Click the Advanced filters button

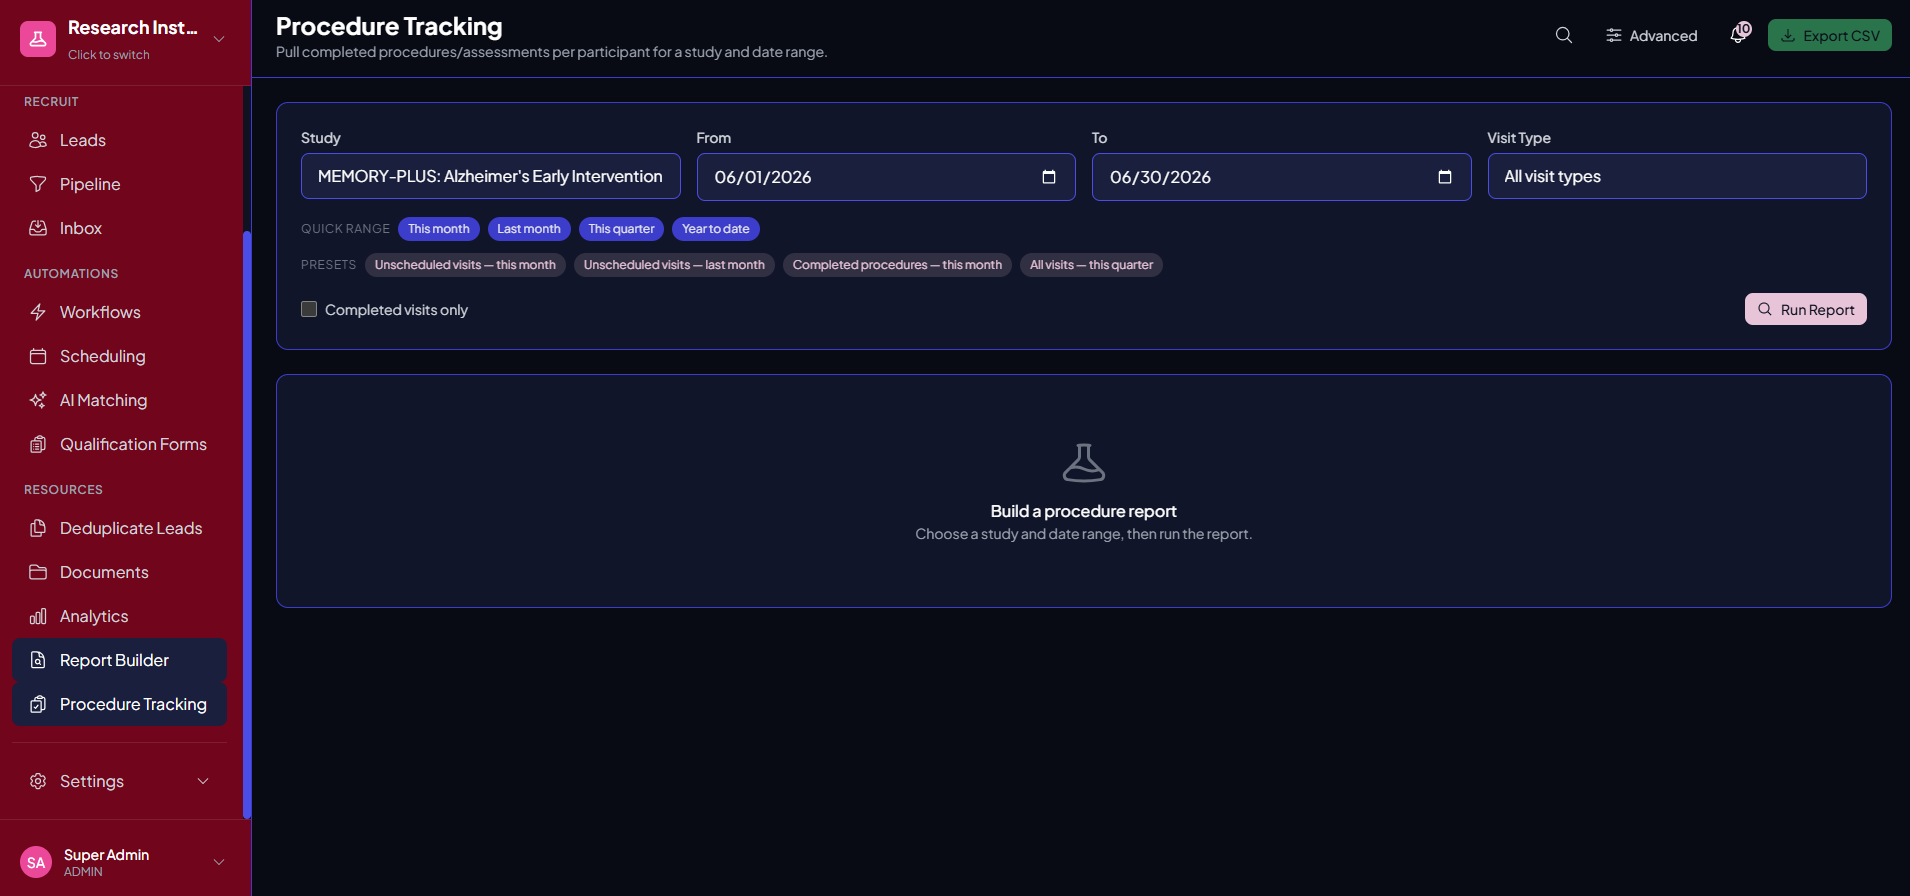1652,35
